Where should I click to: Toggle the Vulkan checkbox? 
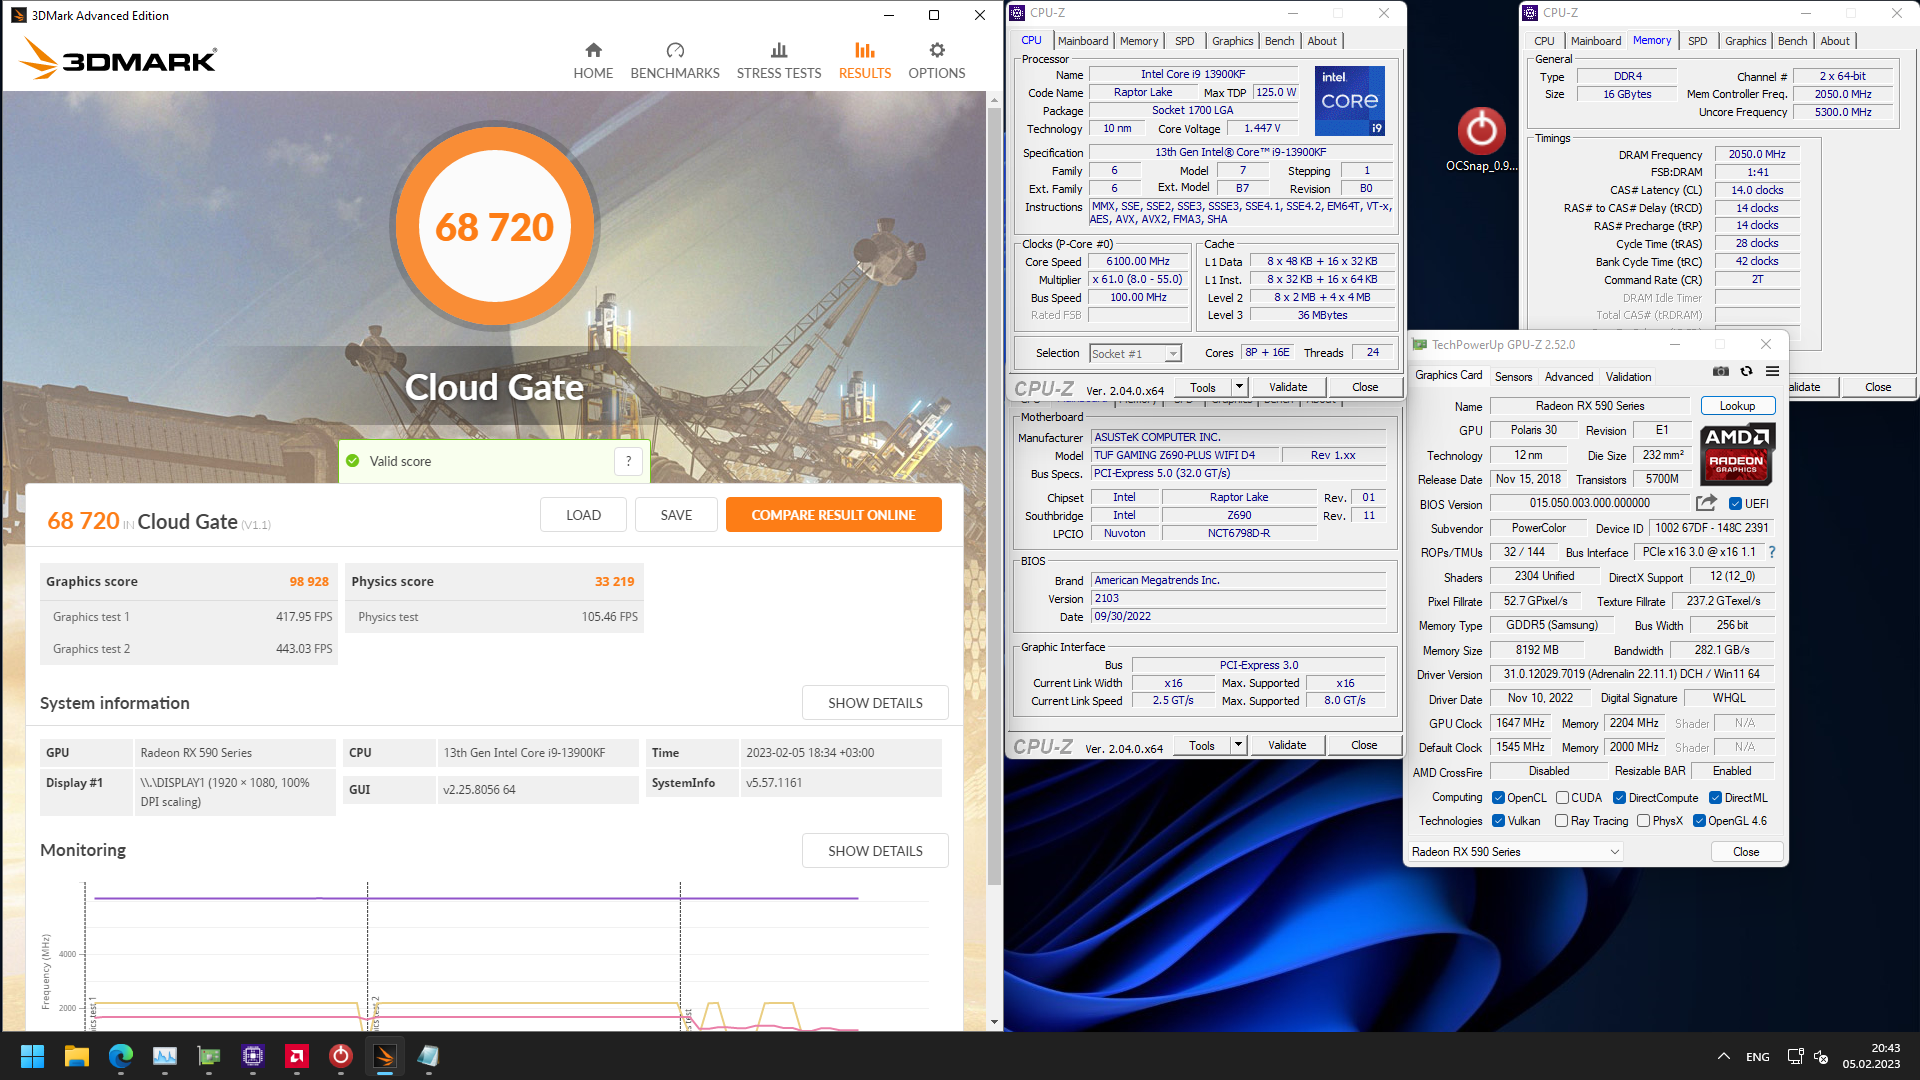(x=1498, y=821)
